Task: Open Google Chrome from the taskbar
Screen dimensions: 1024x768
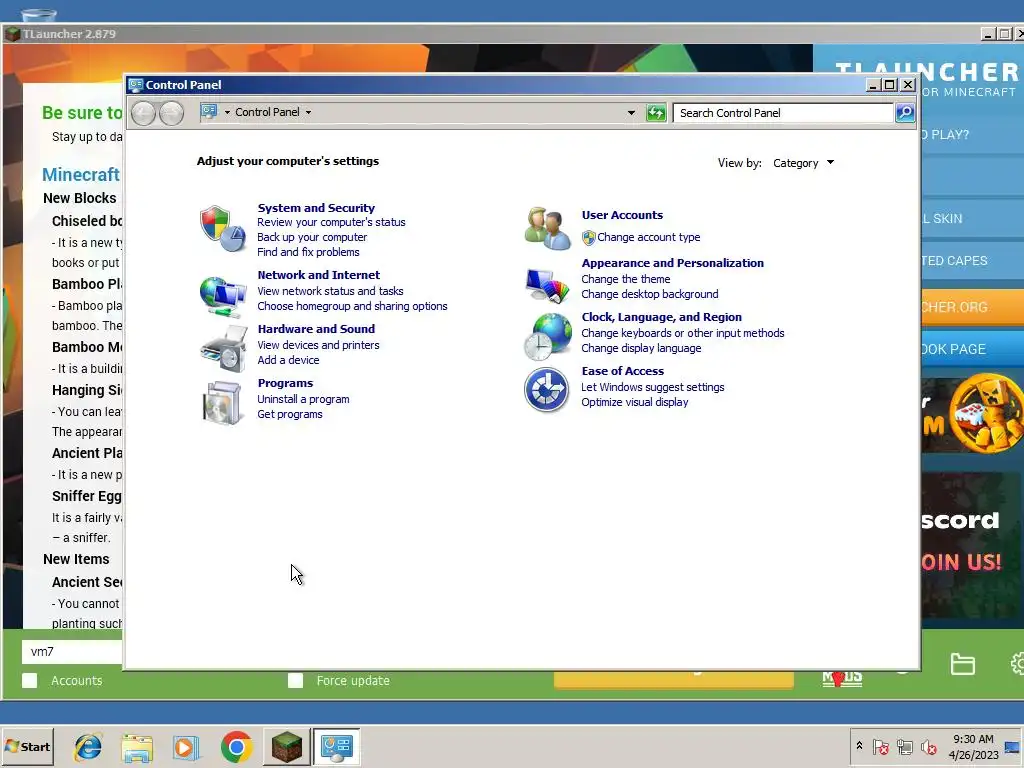Action: (x=236, y=747)
